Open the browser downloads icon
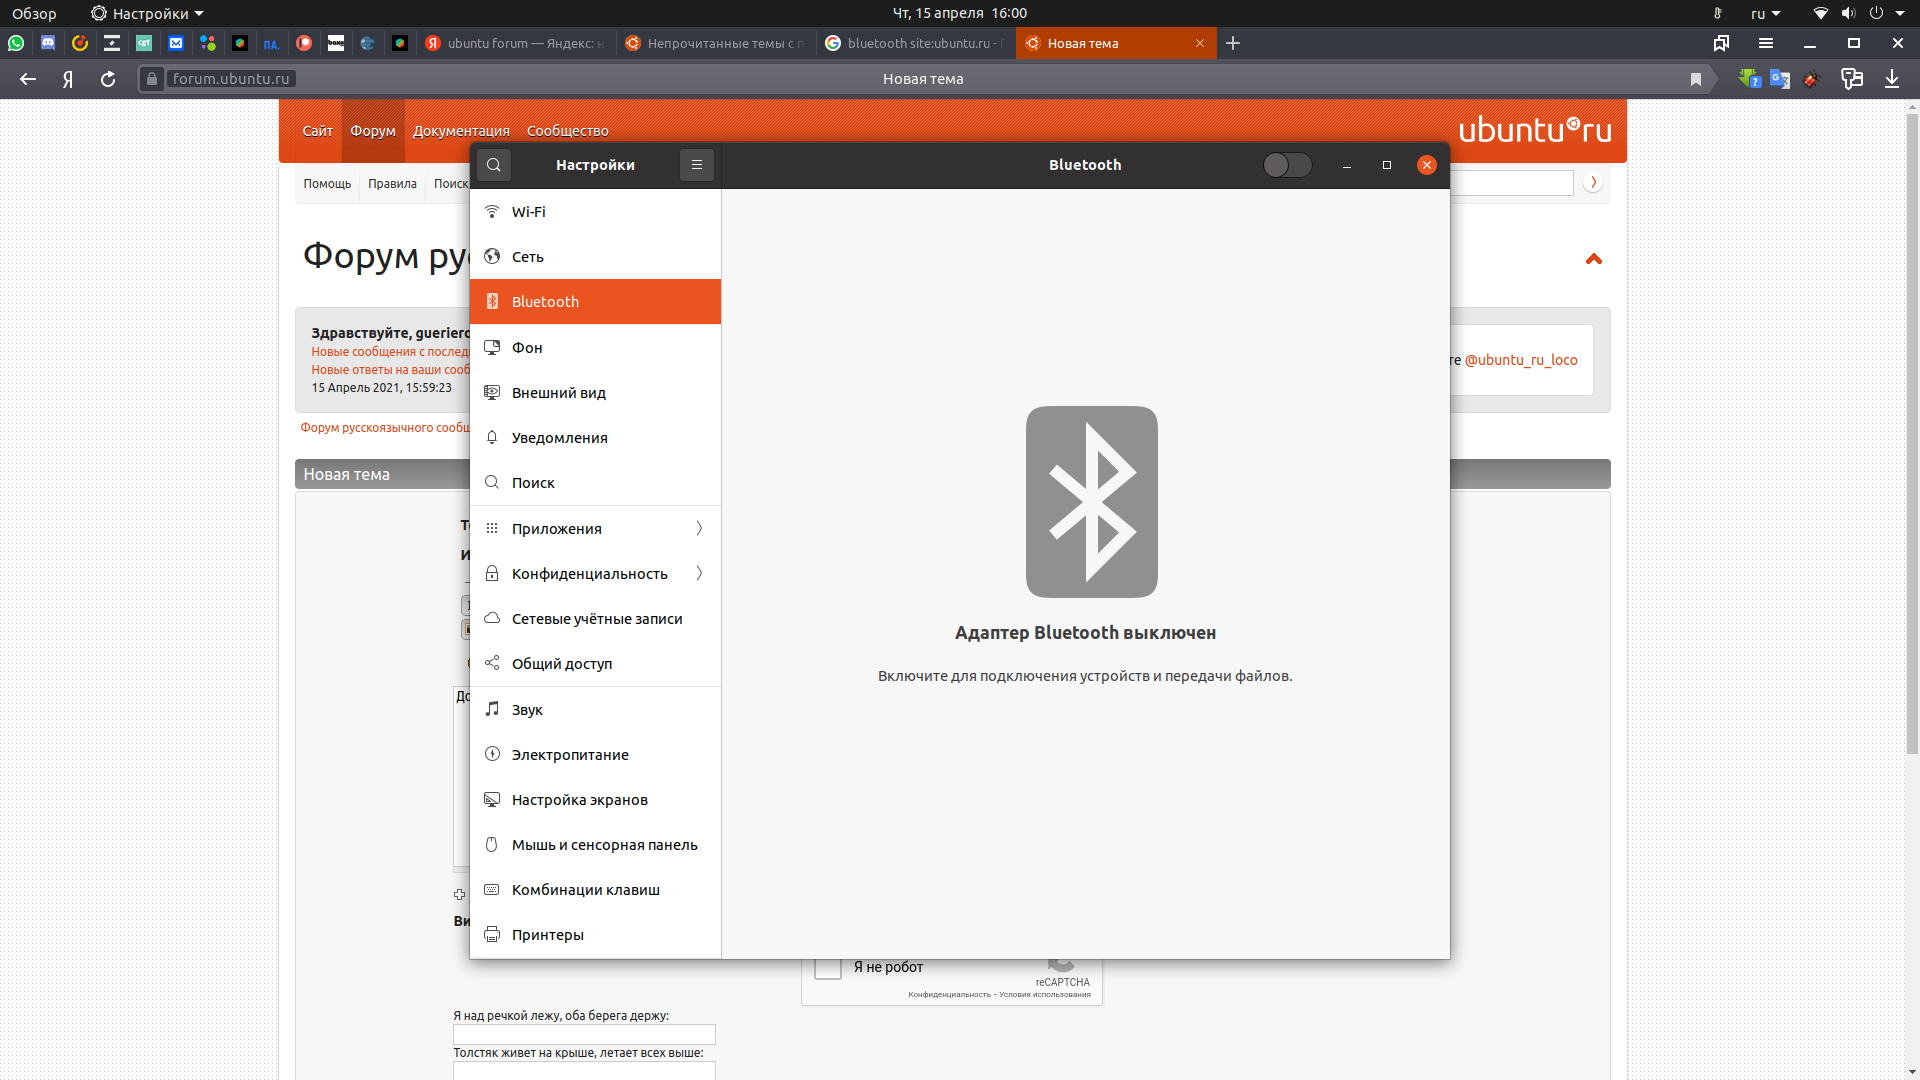Screen dimensions: 1920x1080 tap(1892, 79)
